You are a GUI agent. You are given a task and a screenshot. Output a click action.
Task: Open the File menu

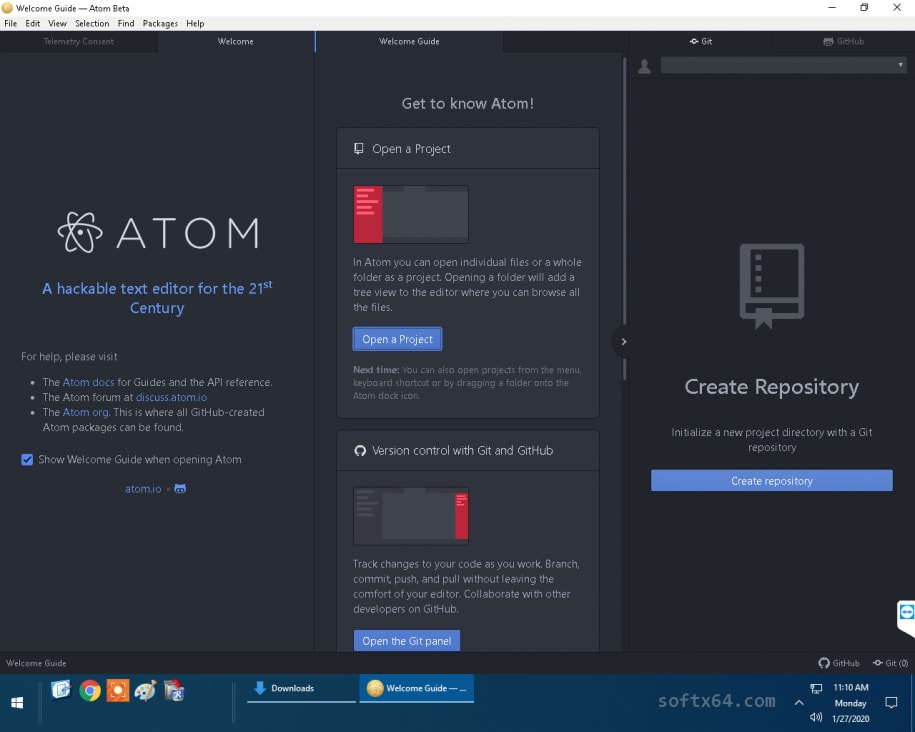pos(11,23)
